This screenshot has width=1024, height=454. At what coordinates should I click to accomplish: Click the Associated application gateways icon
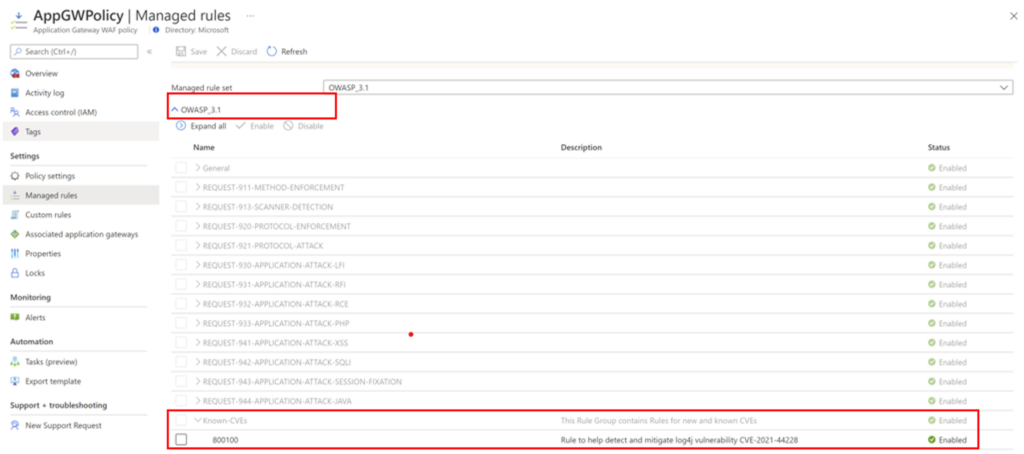[15, 234]
